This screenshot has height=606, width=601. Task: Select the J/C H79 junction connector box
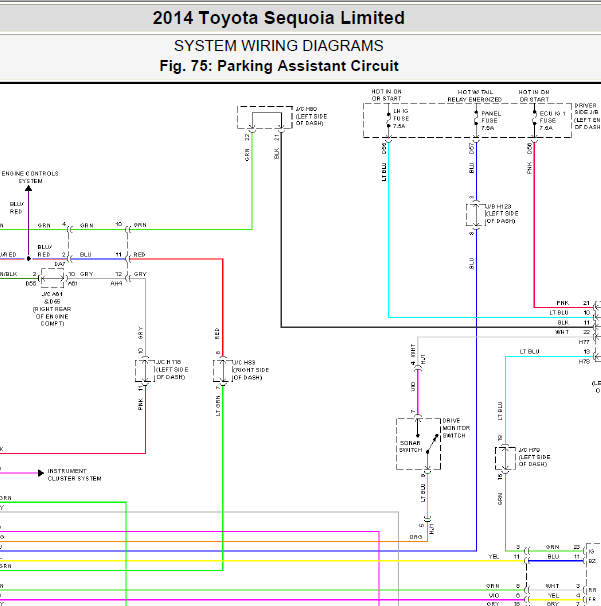[x=505, y=458]
